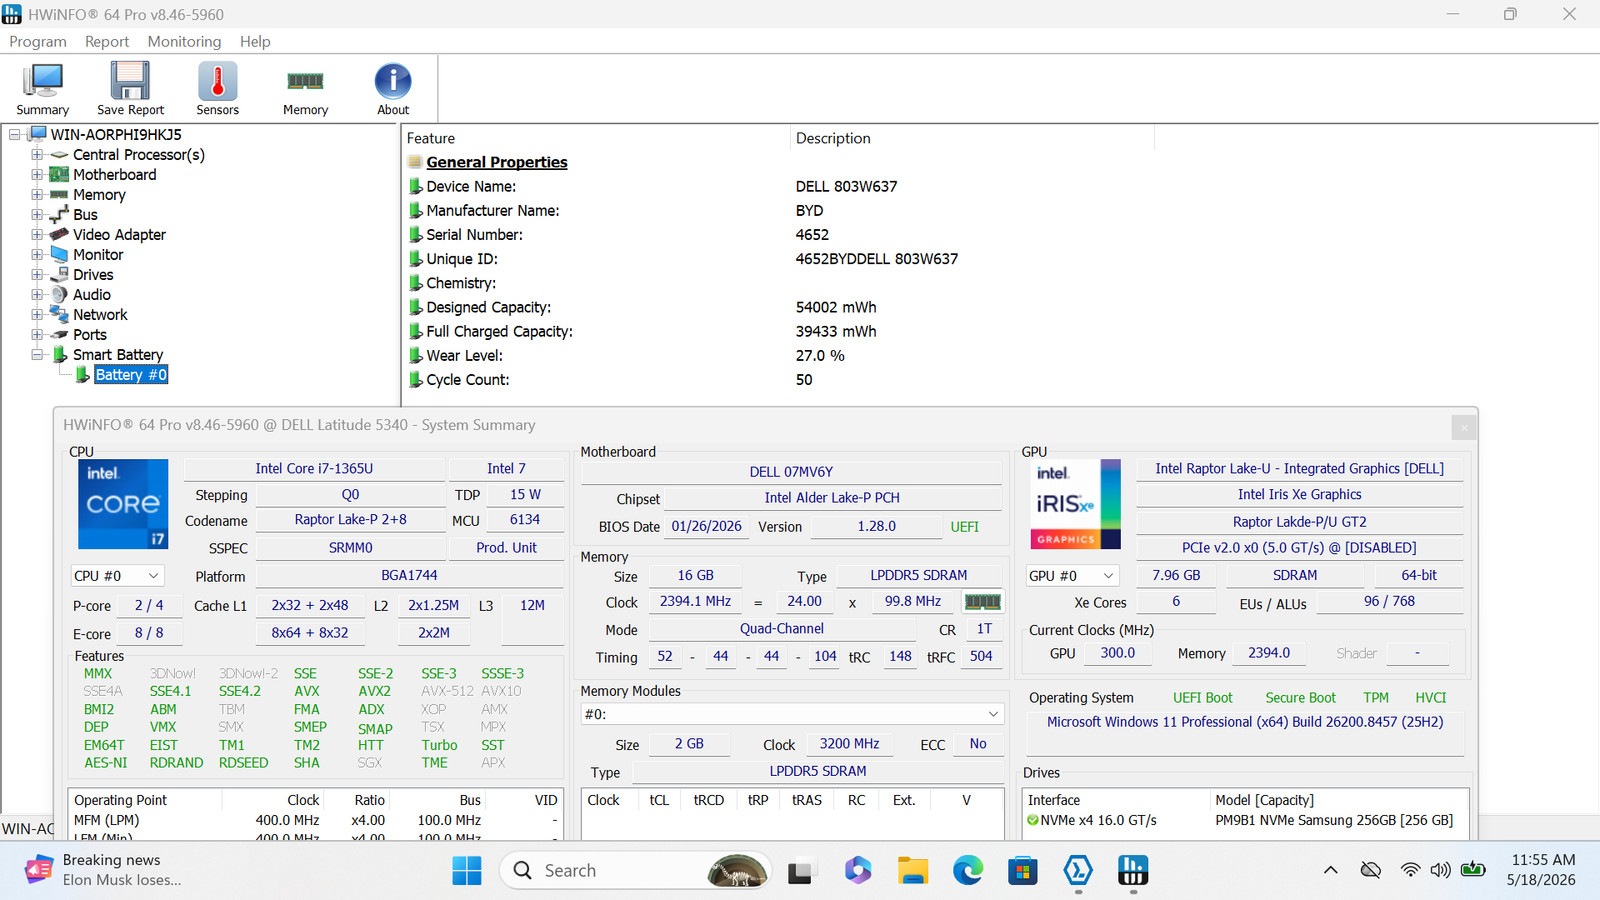Open the GPU #0 selector dropdown
1600x900 pixels.
[x=1071, y=576]
